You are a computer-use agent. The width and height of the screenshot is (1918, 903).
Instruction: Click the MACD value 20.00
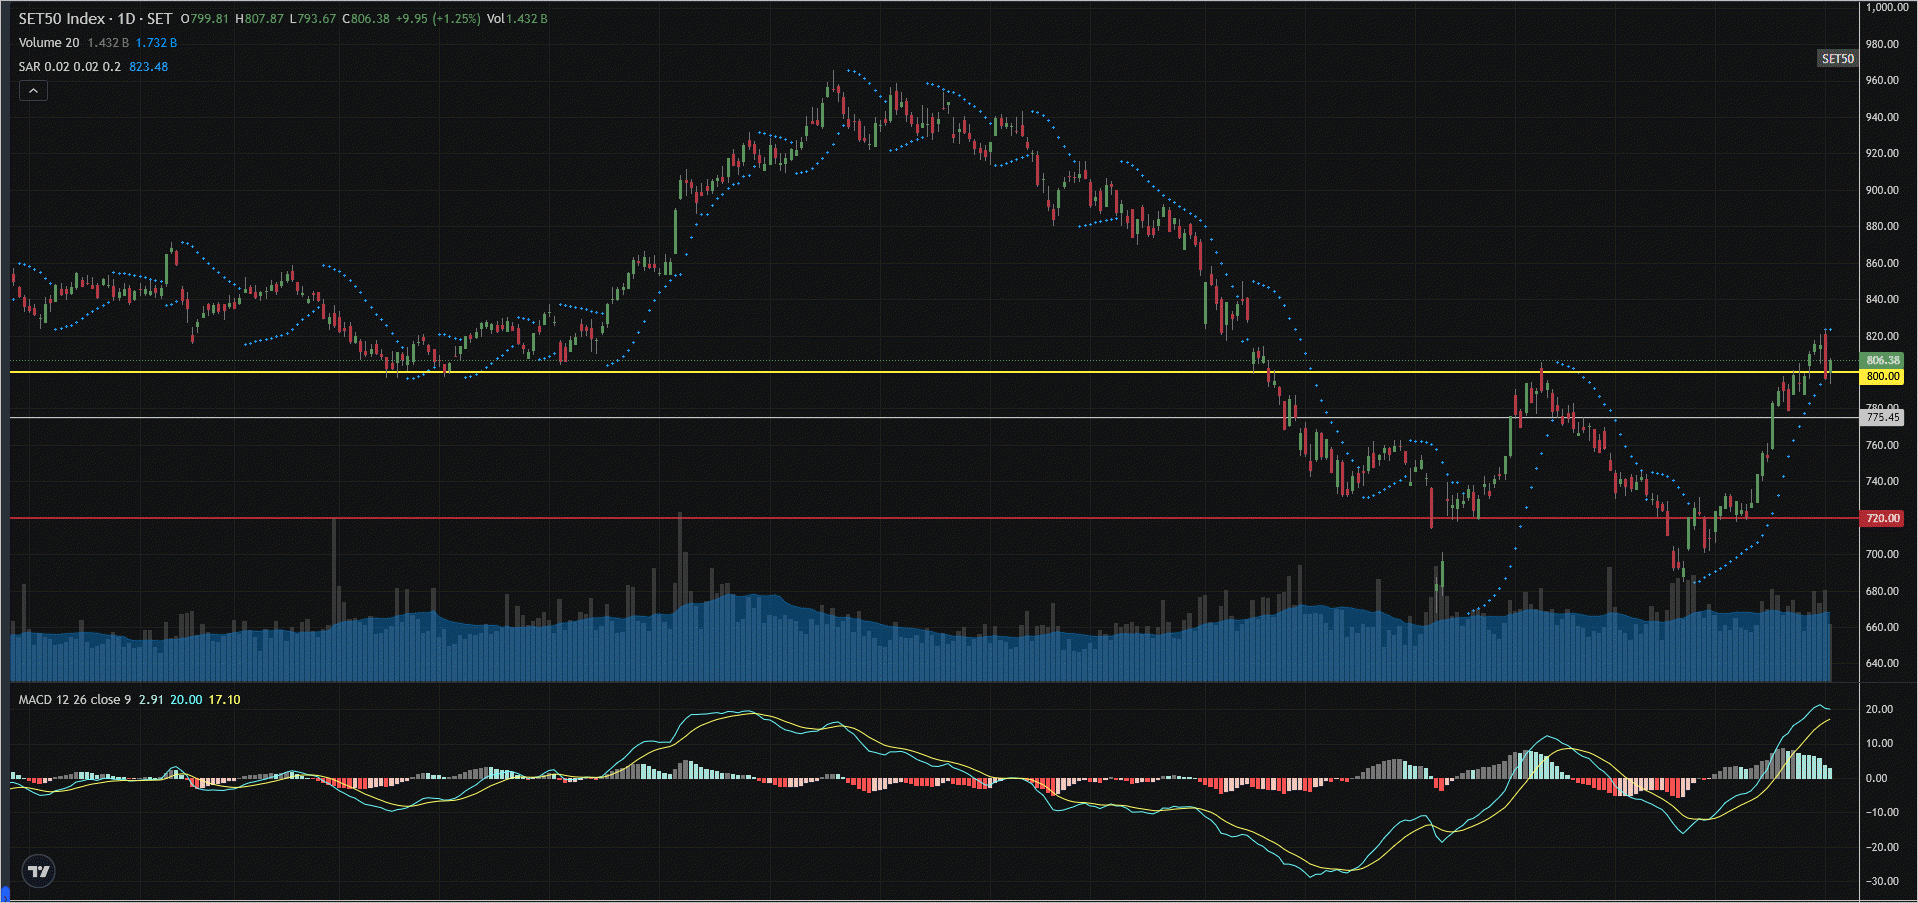pos(186,700)
